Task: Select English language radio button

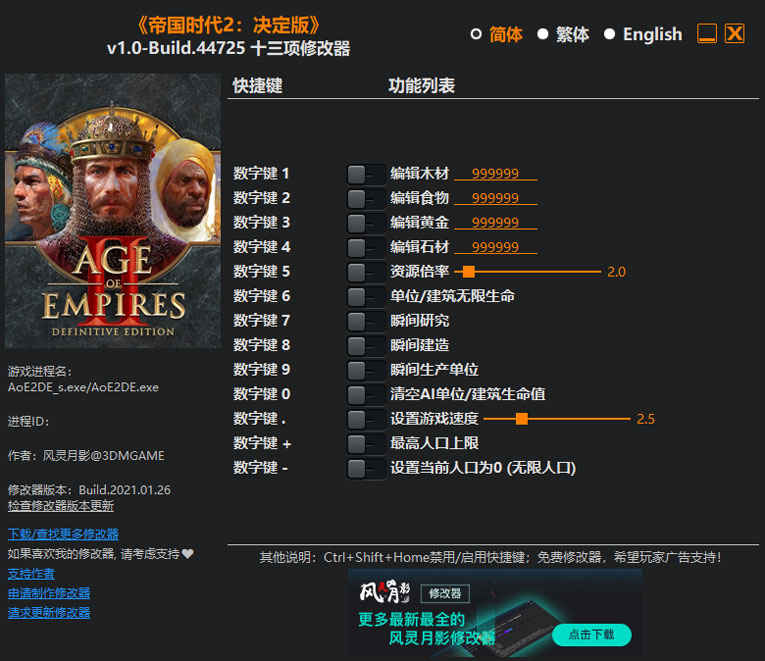Action: (609, 34)
